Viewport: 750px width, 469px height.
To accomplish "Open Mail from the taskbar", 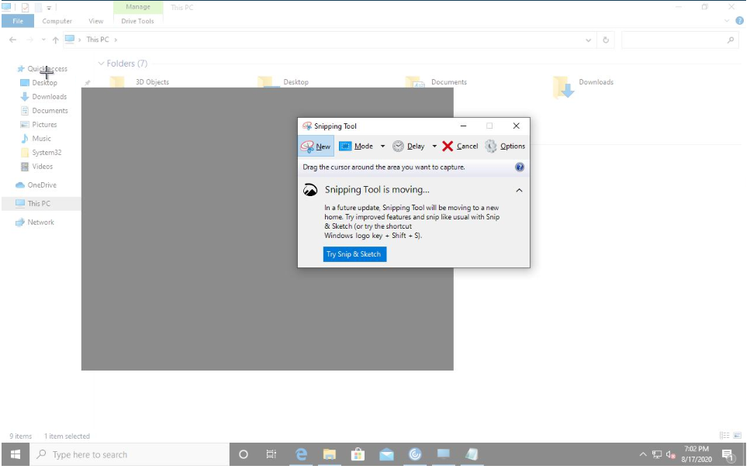I will (386, 454).
